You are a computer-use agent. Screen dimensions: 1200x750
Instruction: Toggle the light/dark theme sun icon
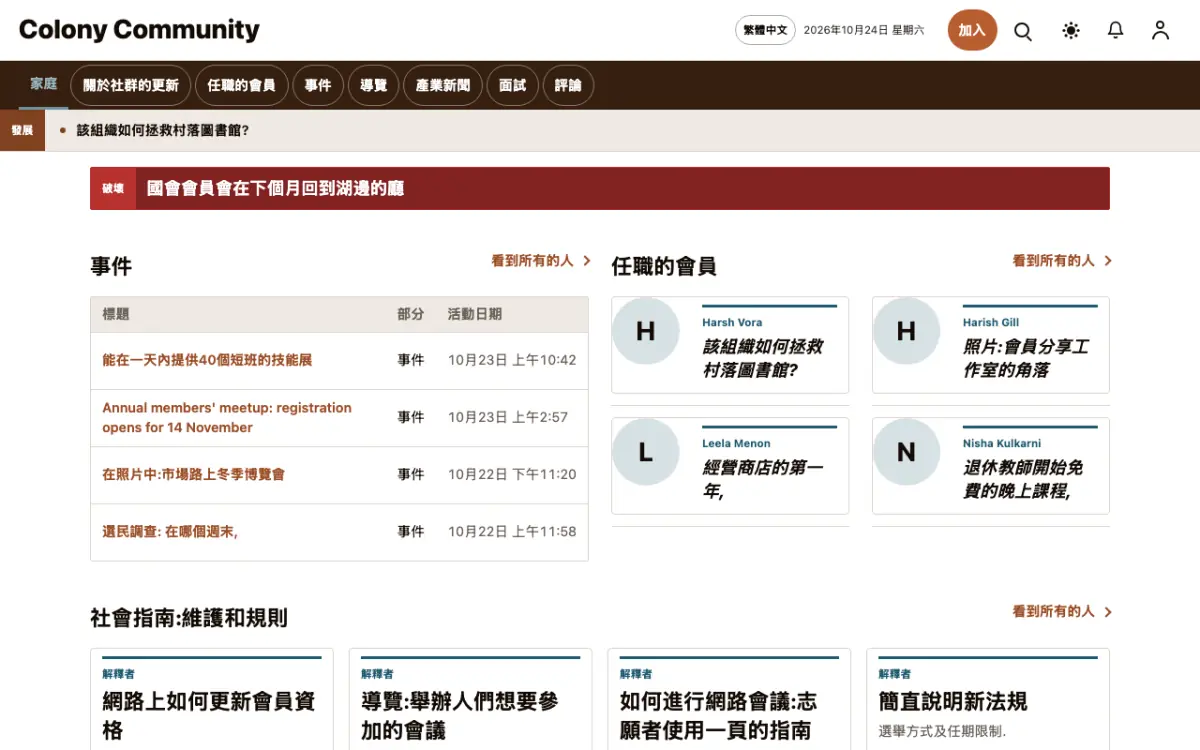1071,31
